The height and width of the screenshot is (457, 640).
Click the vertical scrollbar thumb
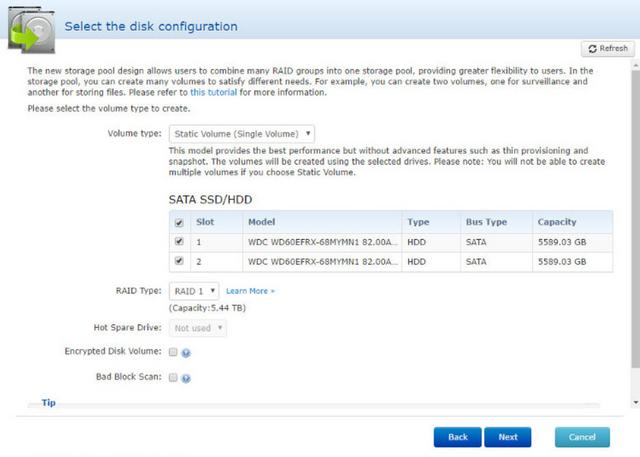click(x=636, y=218)
